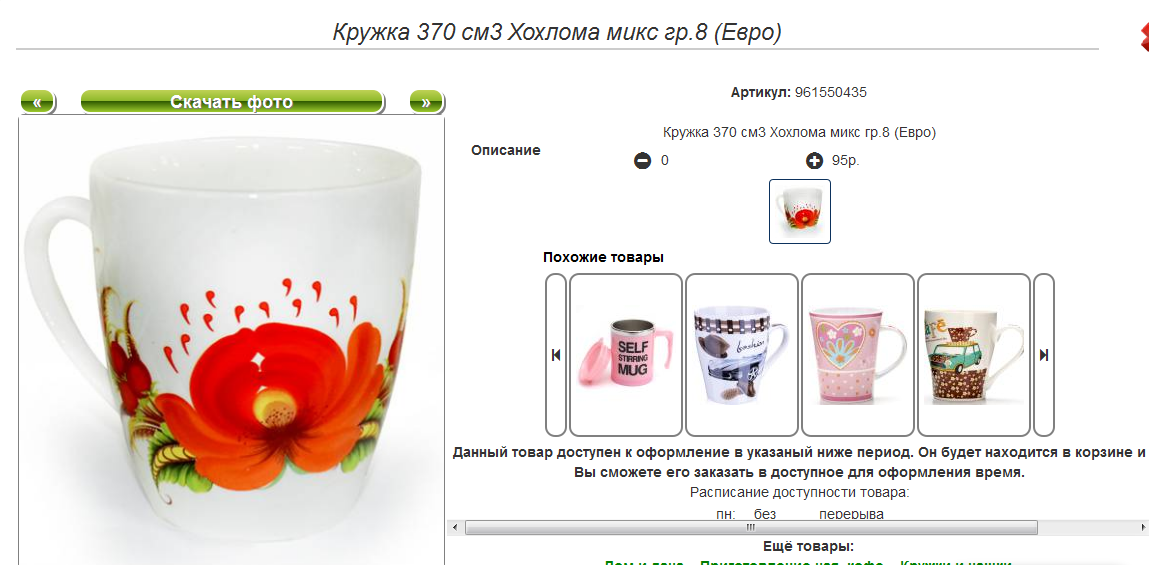Open the Дом и дача category link
Image resolution: width=1149 pixels, height=565 pixels.
click(643, 563)
